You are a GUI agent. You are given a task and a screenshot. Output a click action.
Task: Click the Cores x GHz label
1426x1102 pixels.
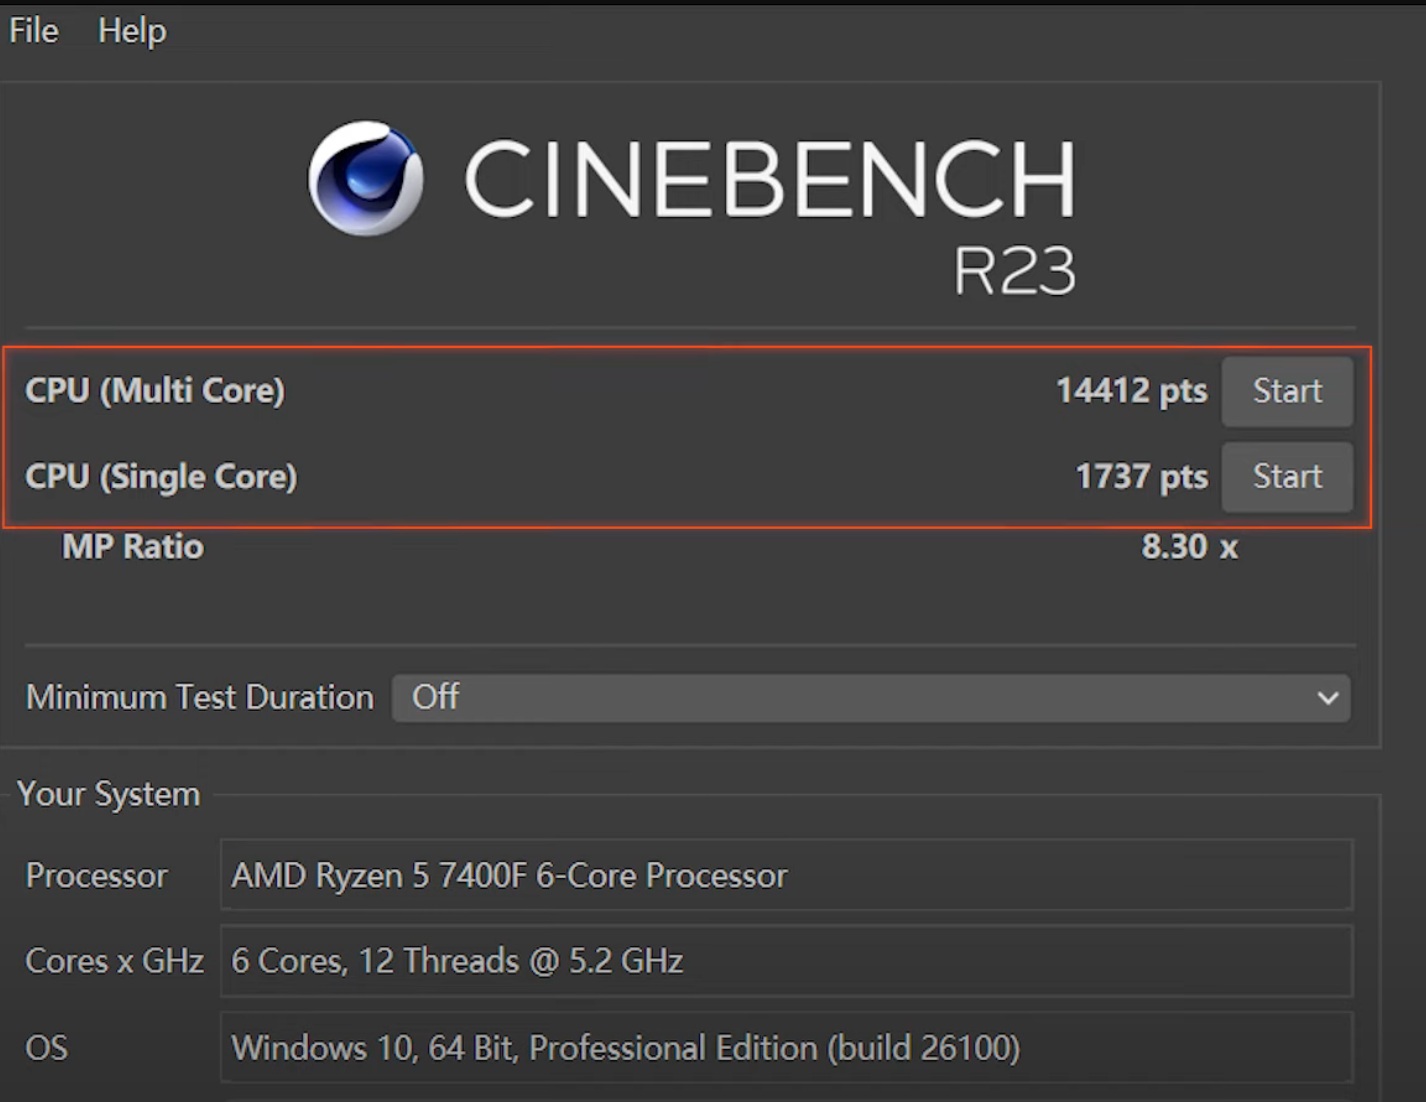(115, 961)
